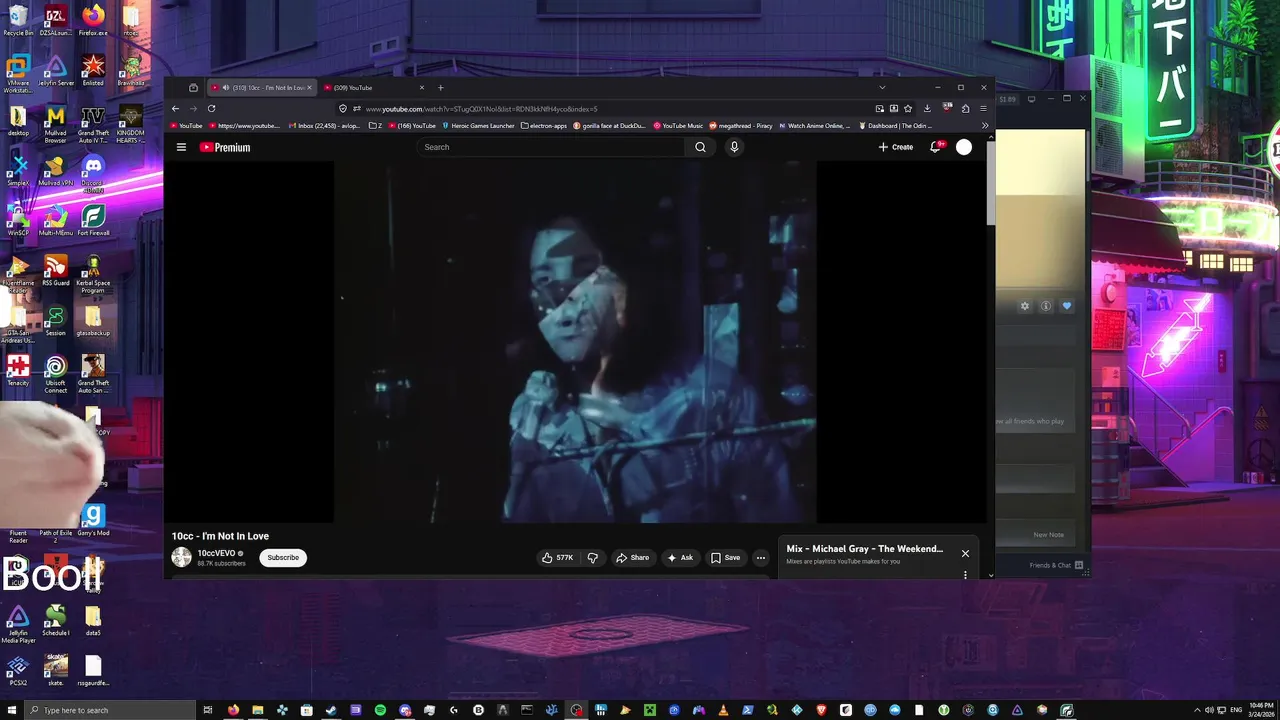Show more bookmarks overflow chevron
This screenshot has width=1280, height=720.
[x=985, y=126]
